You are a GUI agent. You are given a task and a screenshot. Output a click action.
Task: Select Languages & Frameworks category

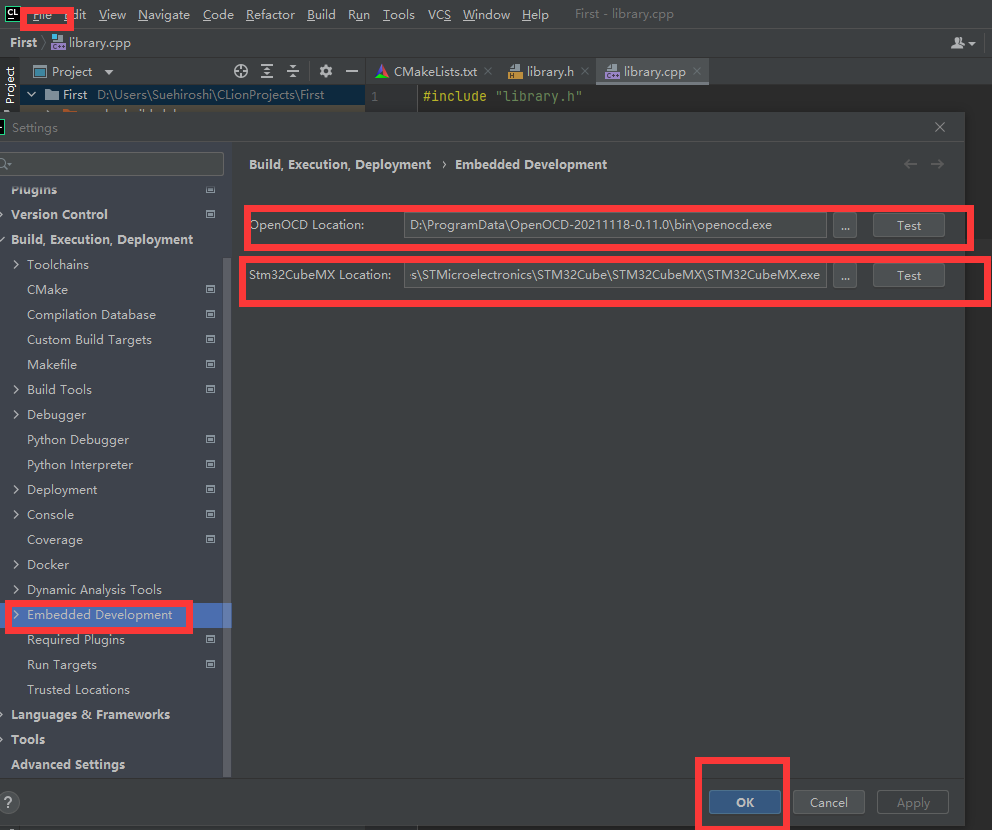(90, 714)
